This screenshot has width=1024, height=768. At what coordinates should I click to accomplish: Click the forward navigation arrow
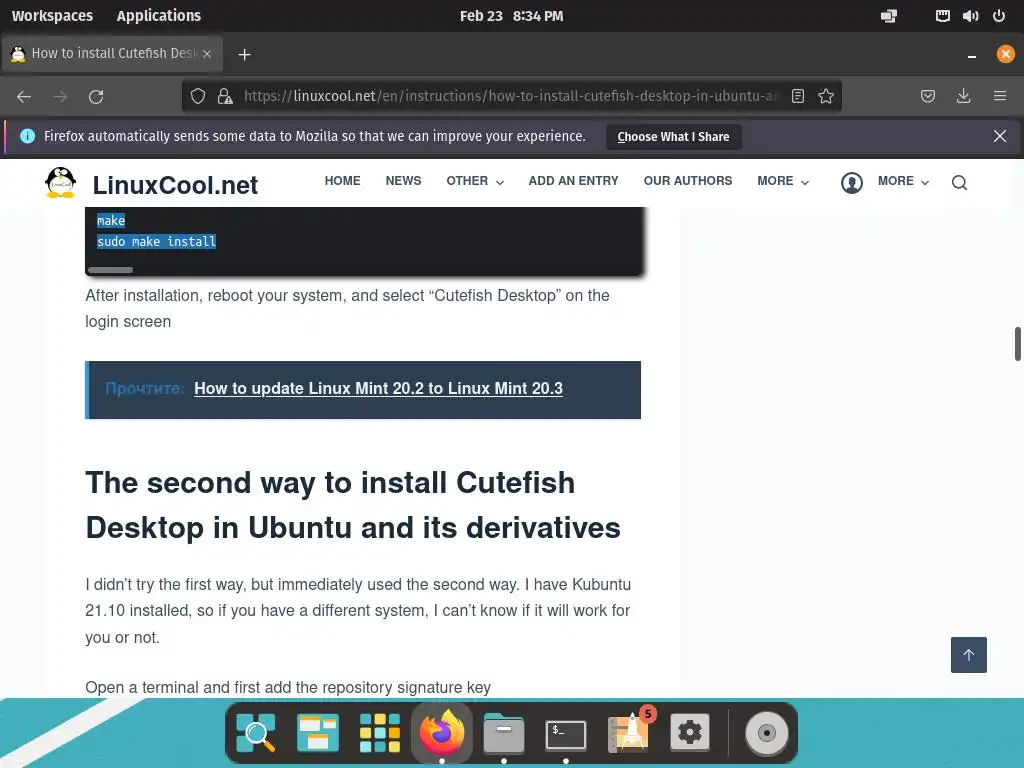click(x=60, y=97)
